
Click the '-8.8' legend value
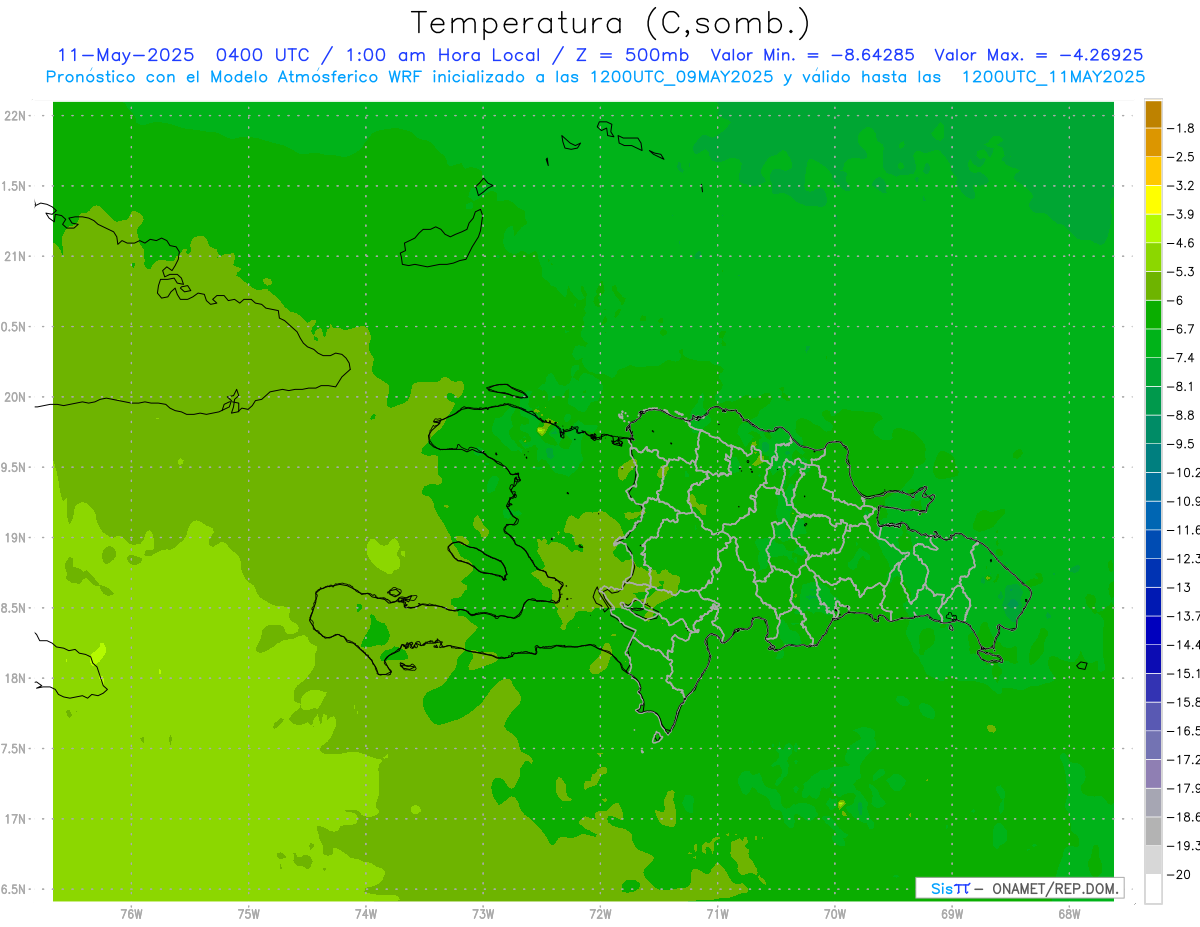pyautogui.click(x=1181, y=415)
